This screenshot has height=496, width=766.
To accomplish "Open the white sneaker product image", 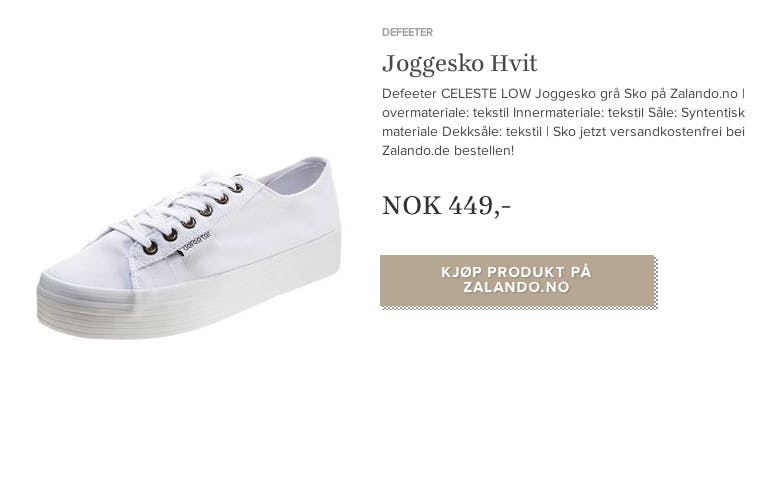I will (190, 248).
